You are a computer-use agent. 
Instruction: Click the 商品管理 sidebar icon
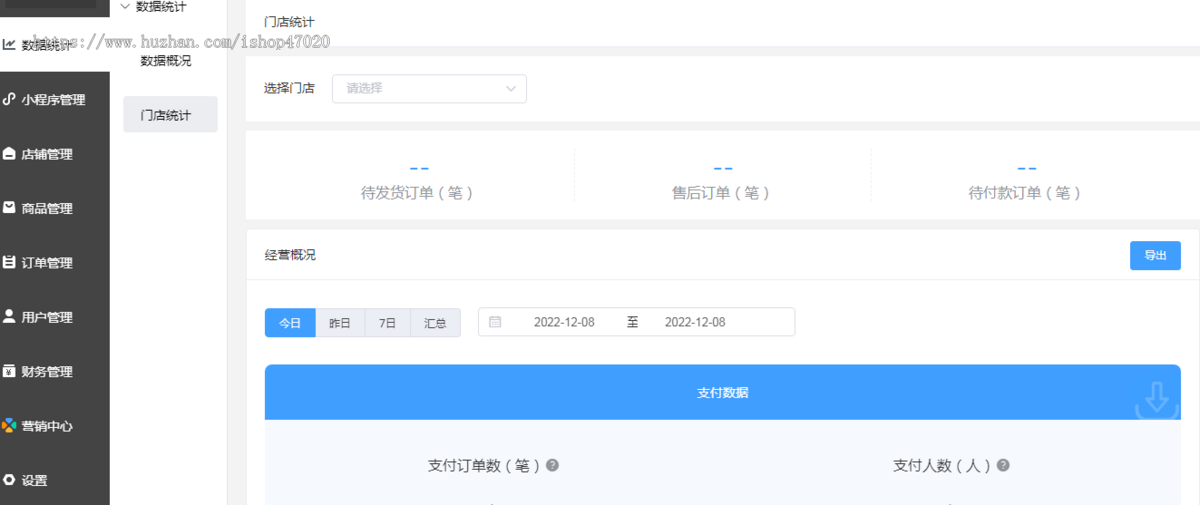(x=9, y=208)
